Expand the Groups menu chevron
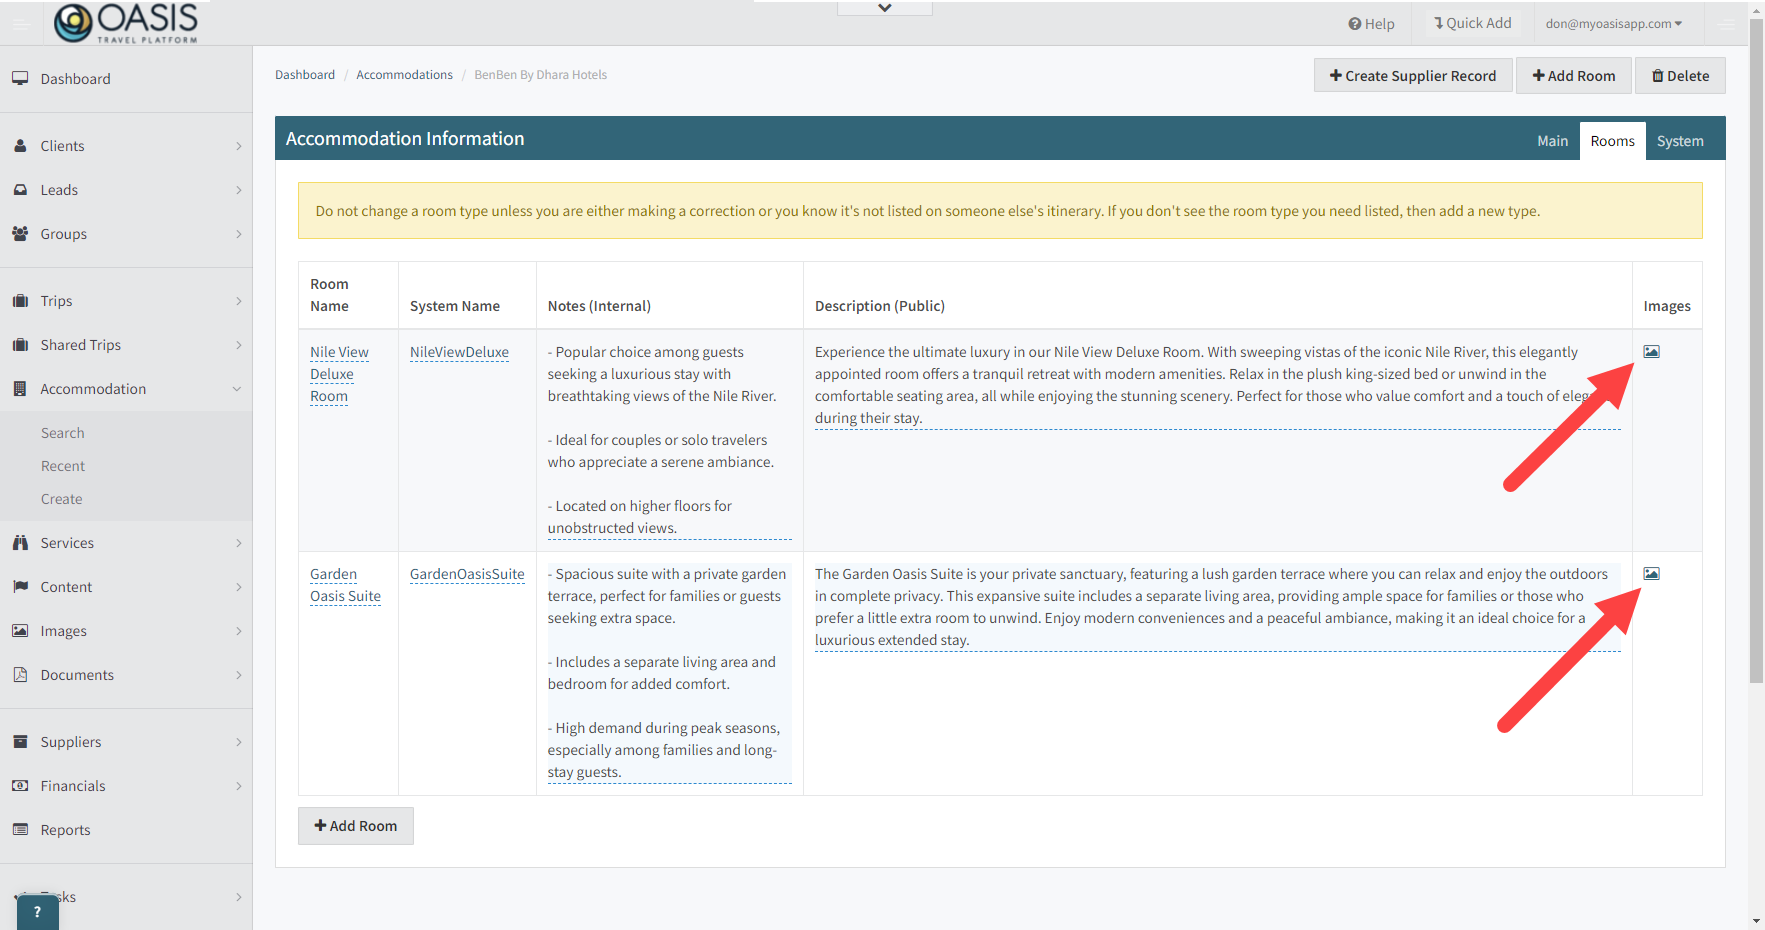 (x=238, y=234)
